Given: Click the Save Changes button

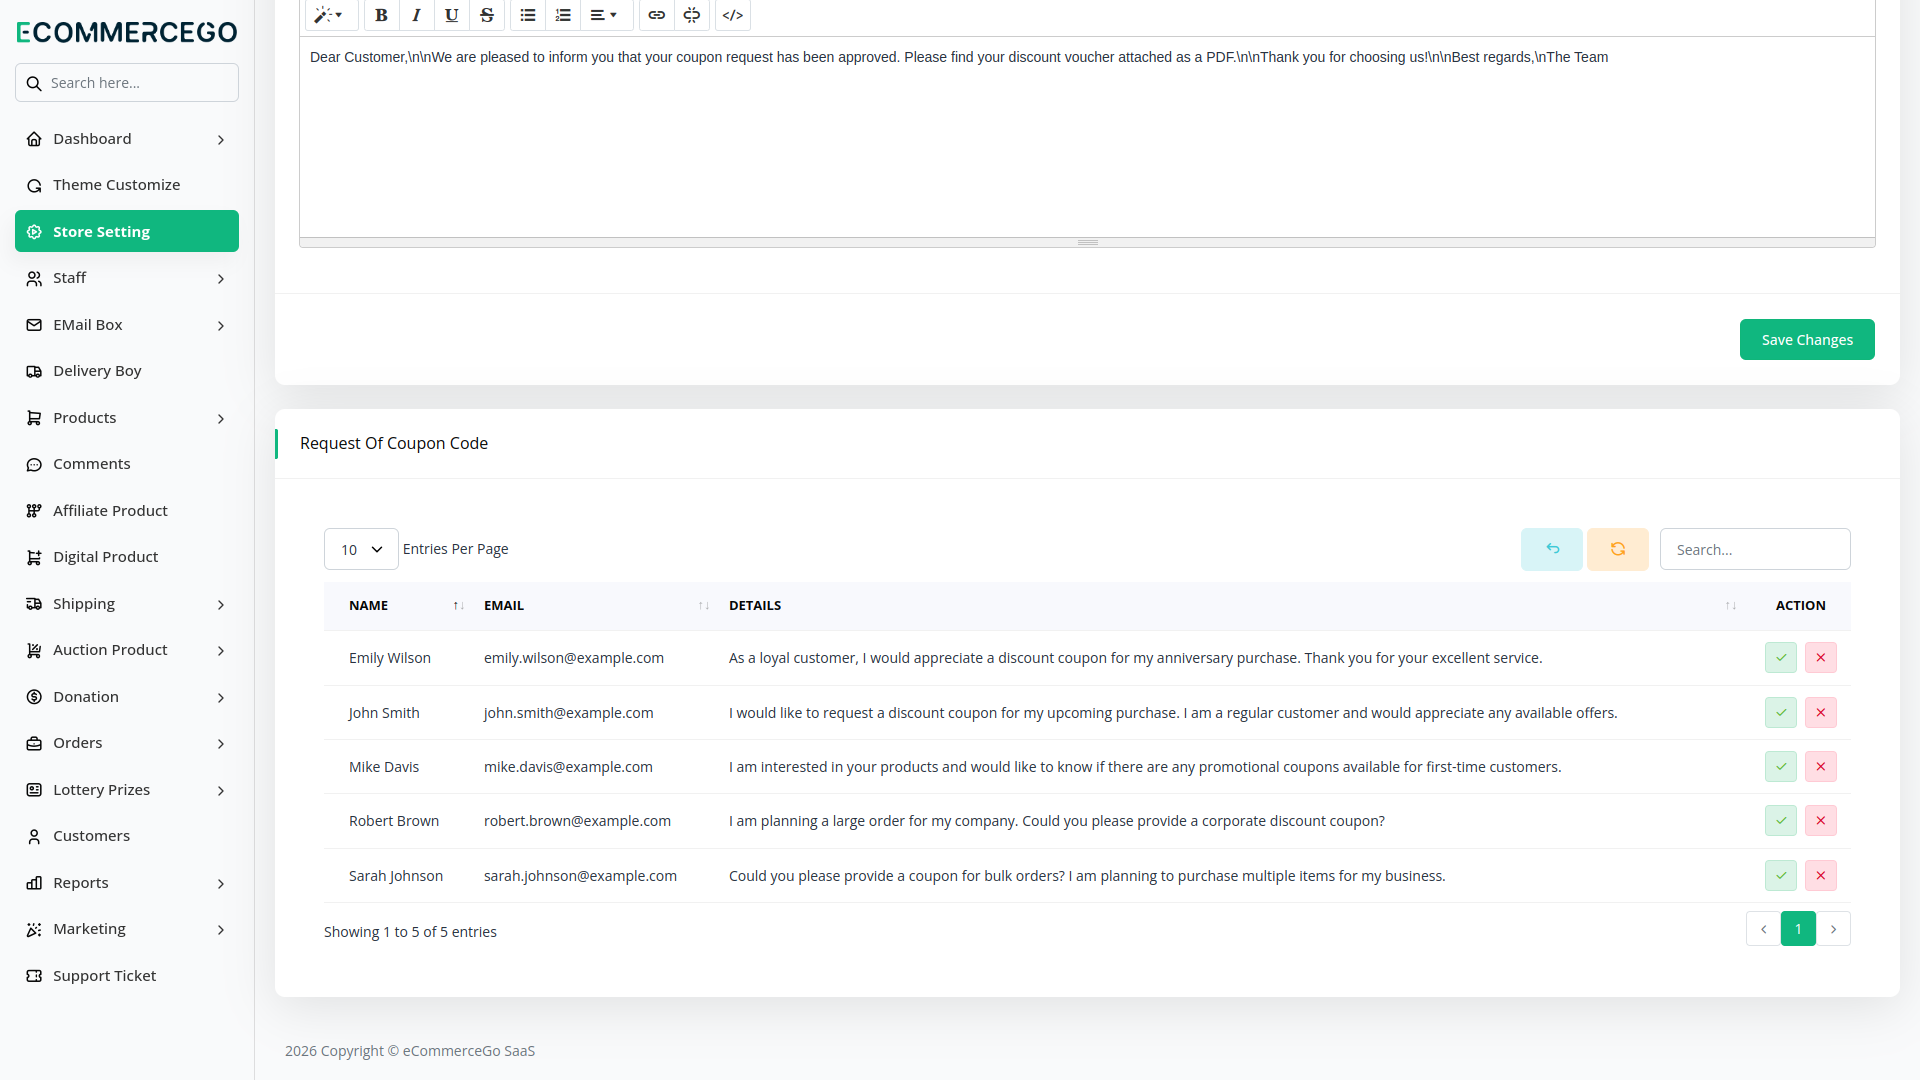Looking at the screenshot, I should [1807, 340].
